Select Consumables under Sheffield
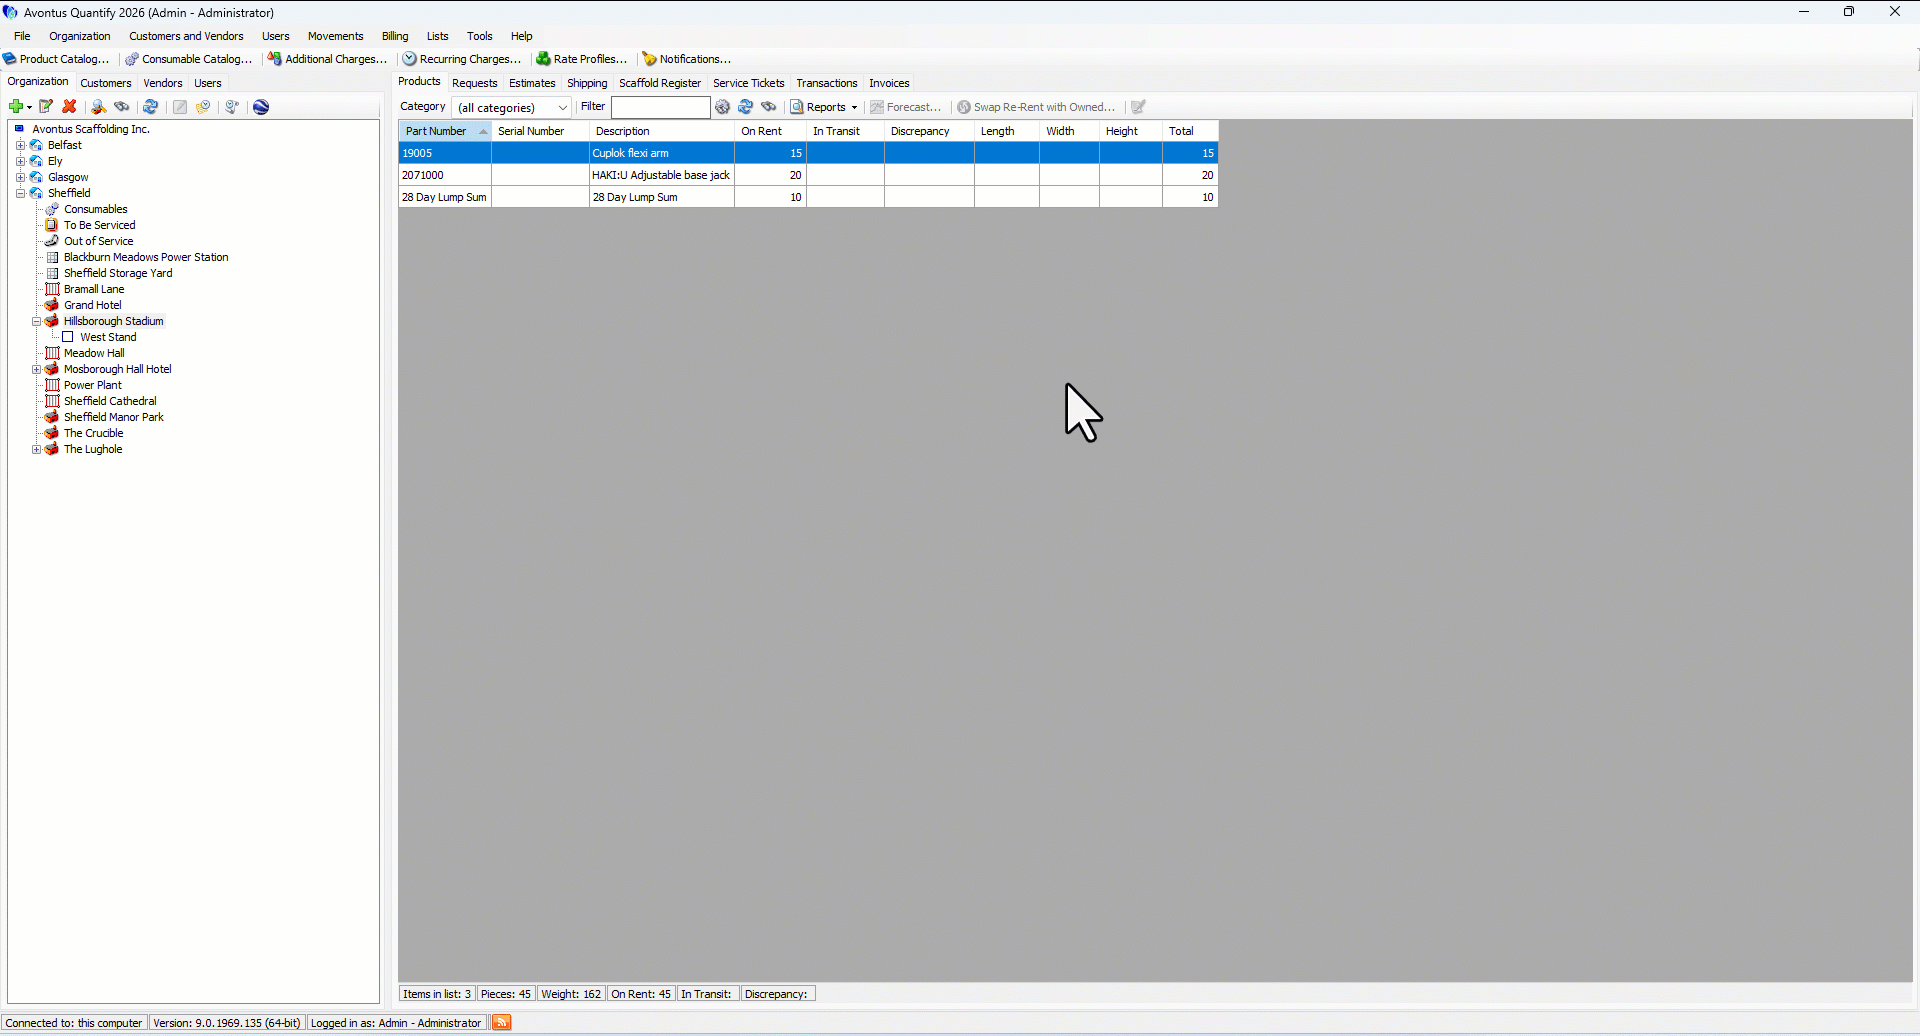The width and height of the screenshot is (1920, 1036). [96, 209]
